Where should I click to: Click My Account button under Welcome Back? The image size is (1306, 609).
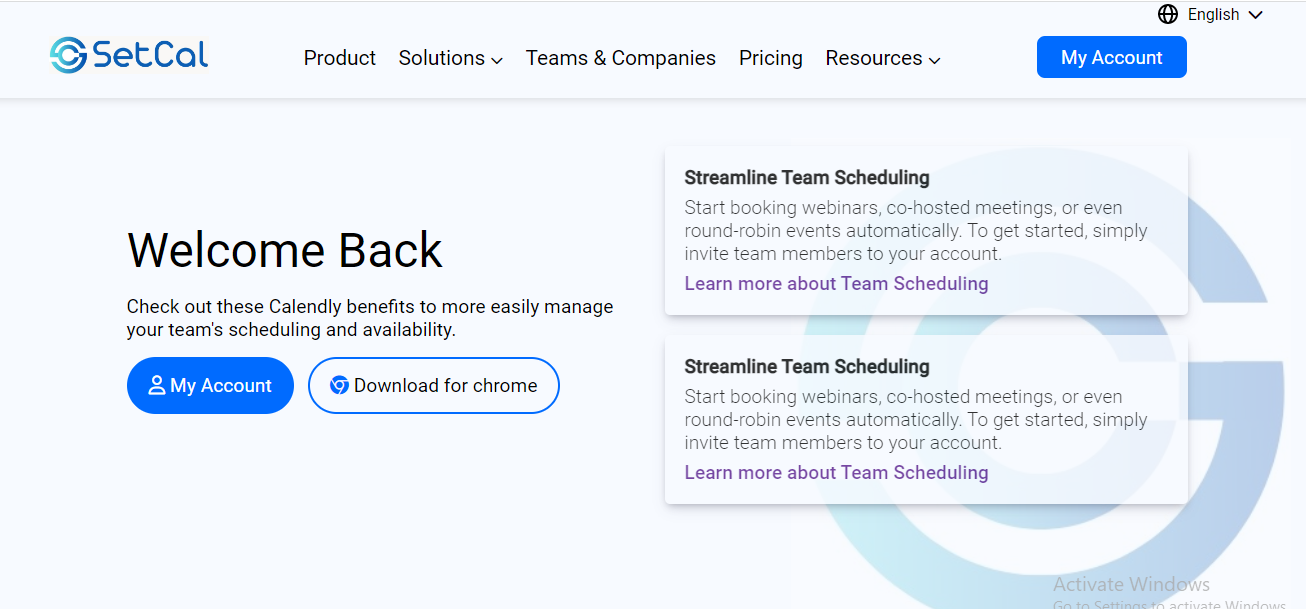click(210, 385)
